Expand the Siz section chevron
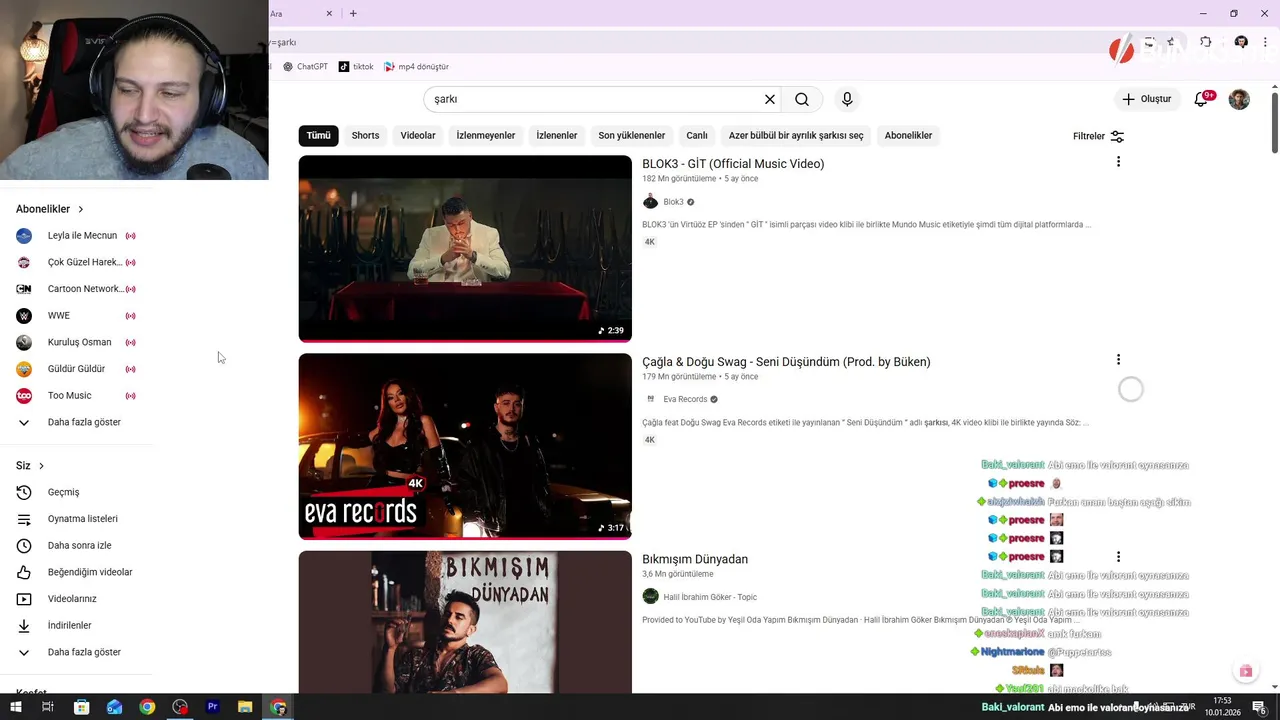Viewport: 1280px width, 720px height. point(41,466)
